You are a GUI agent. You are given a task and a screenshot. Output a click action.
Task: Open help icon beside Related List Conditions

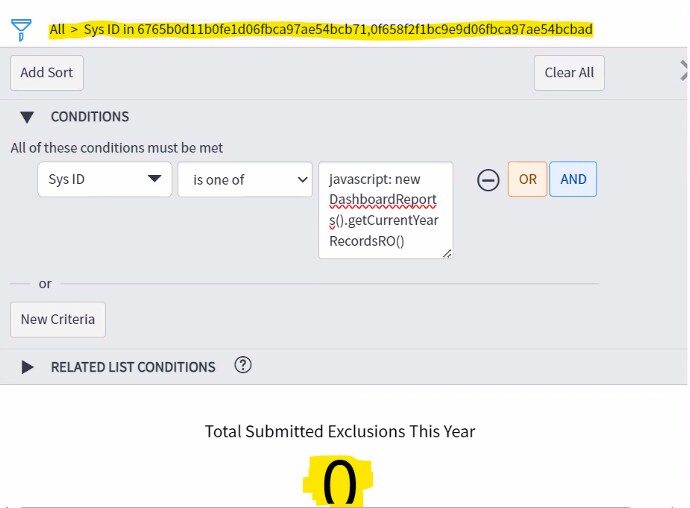point(243,365)
